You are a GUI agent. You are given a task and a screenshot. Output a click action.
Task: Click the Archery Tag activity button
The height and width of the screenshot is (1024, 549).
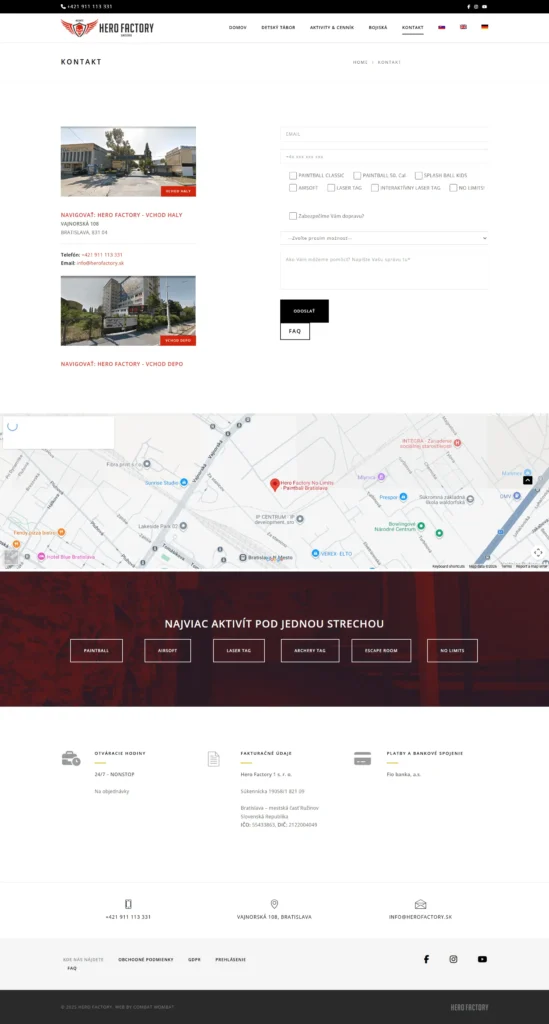coord(310,650)
